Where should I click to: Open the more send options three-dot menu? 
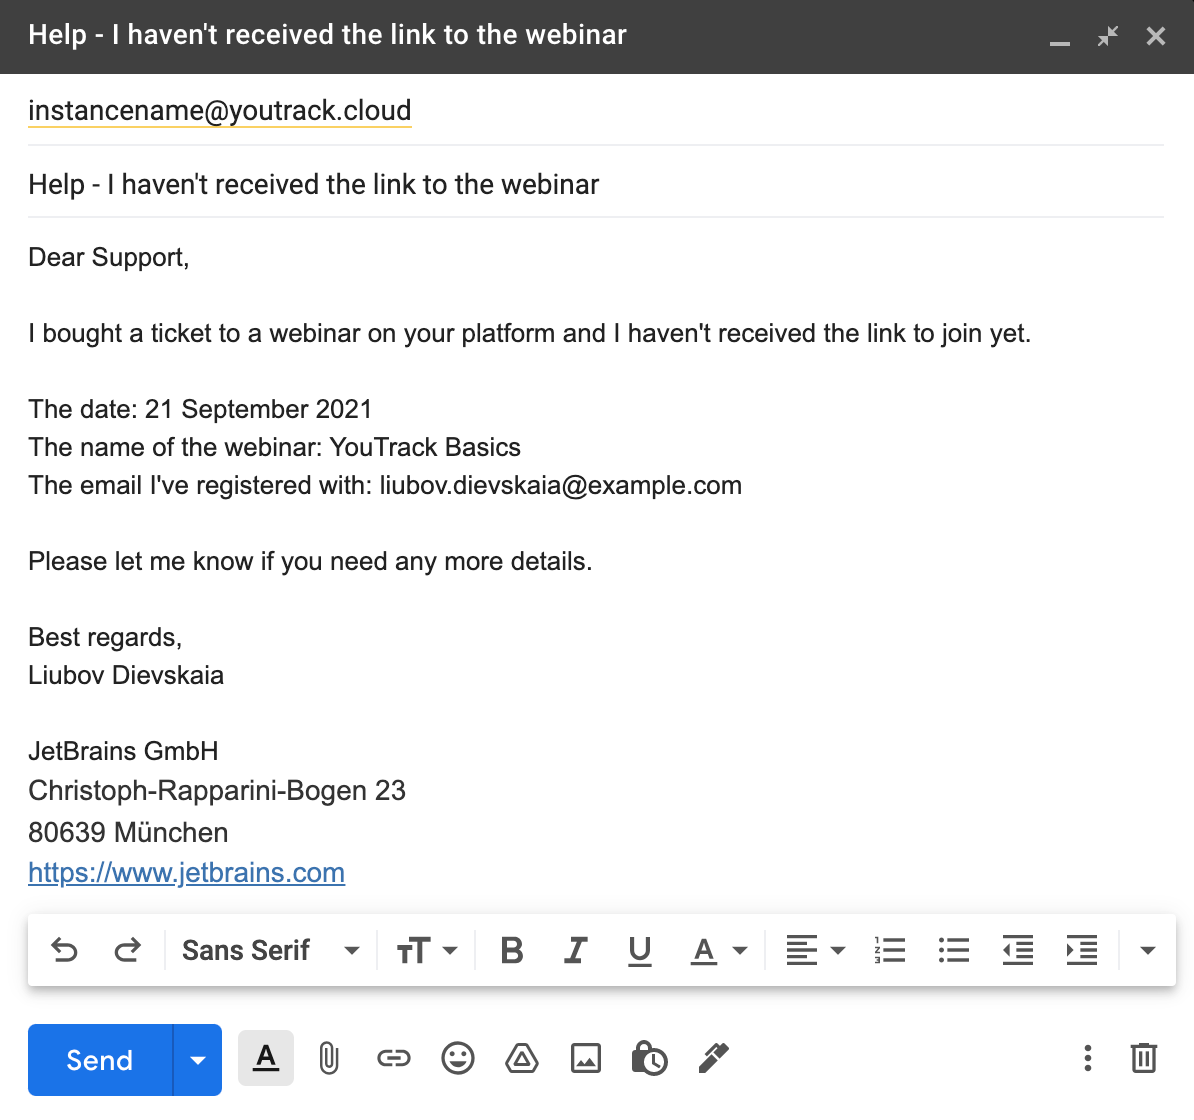[1087, 1058]
